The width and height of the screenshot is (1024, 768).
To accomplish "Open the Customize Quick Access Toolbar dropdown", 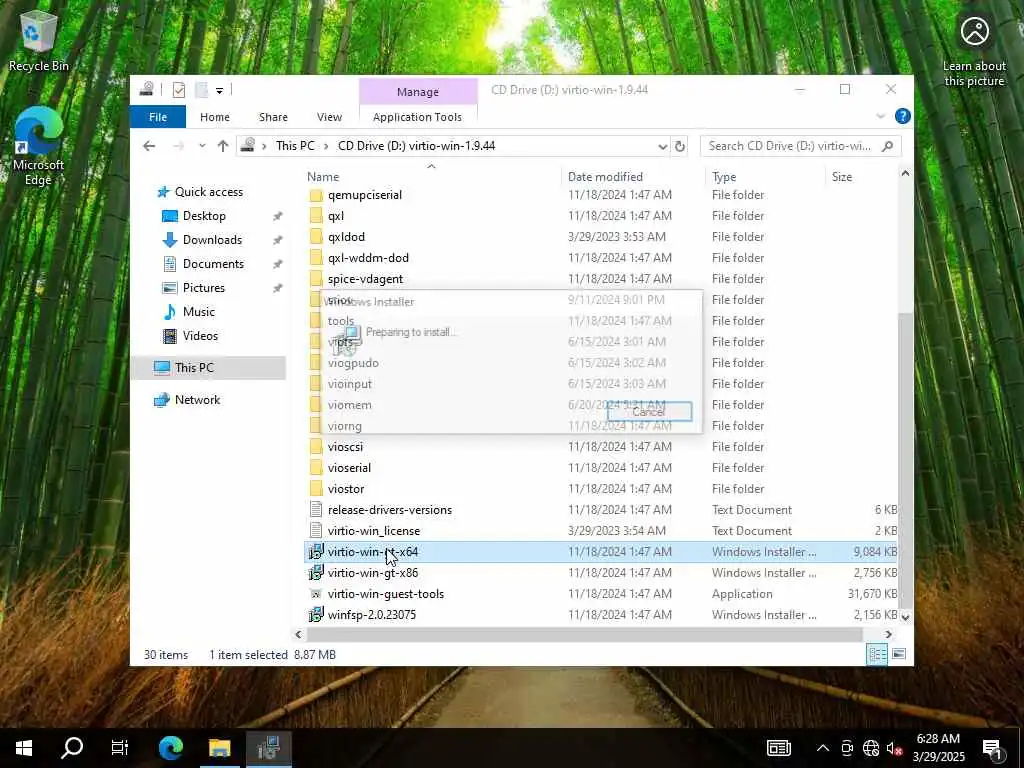I will click(219, 91).
